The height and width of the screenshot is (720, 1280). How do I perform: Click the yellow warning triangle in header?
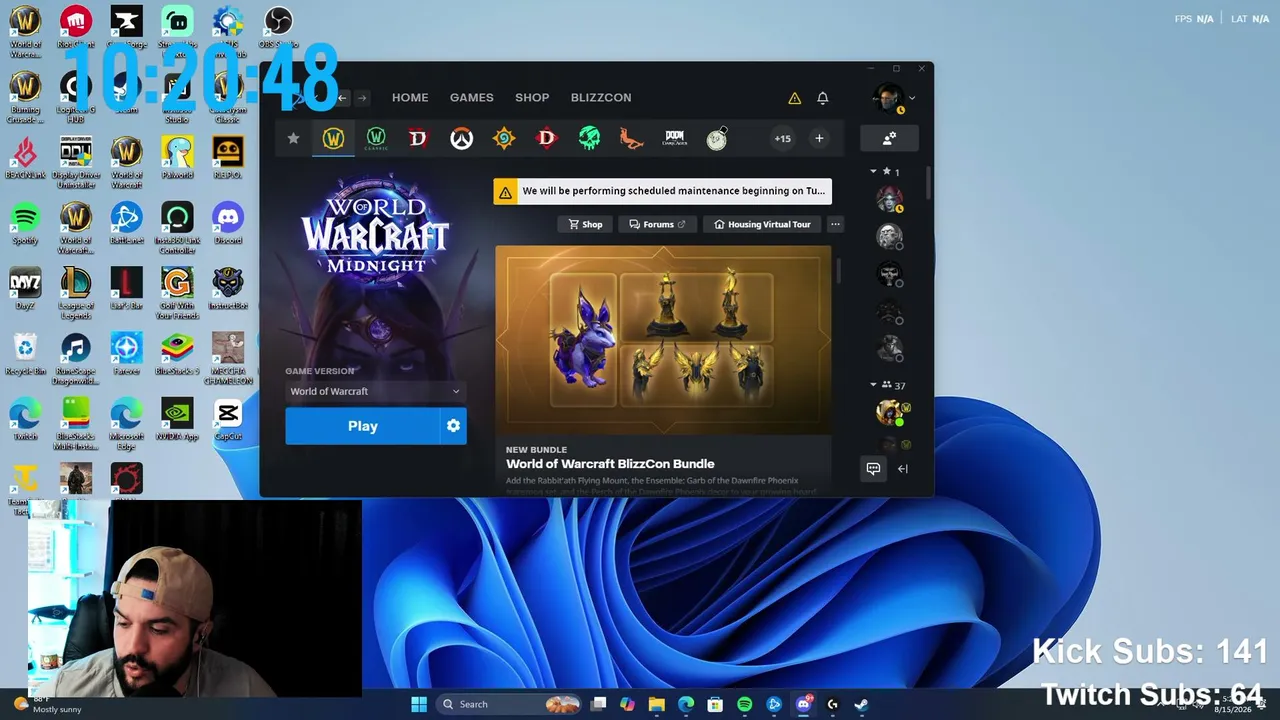click(794, 98)
